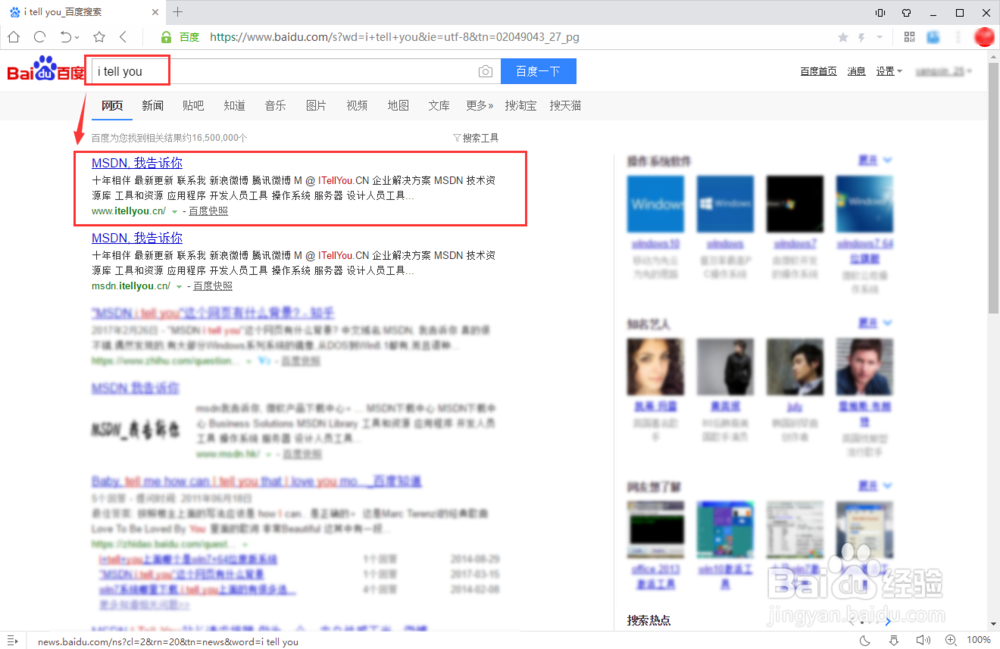Reload the page with the refresh icon

coord(40,37)
